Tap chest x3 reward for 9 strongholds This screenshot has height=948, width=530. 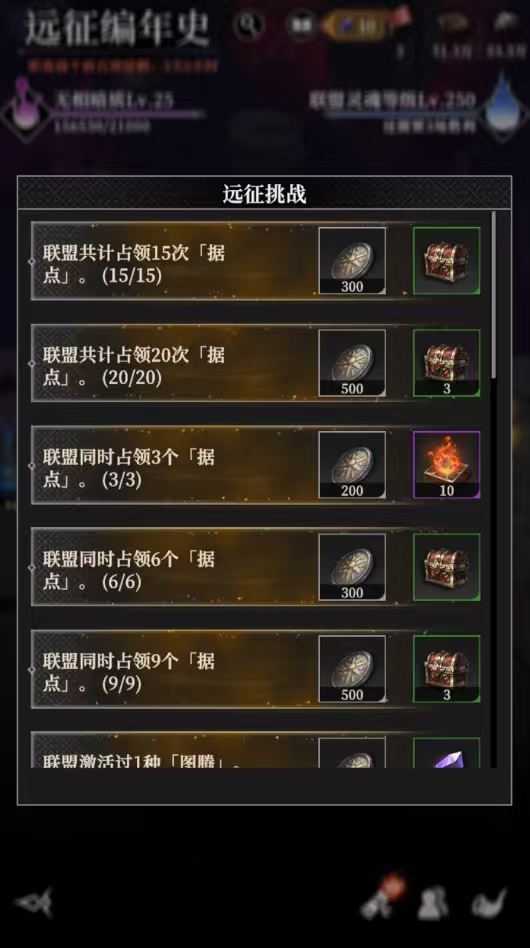447,669
